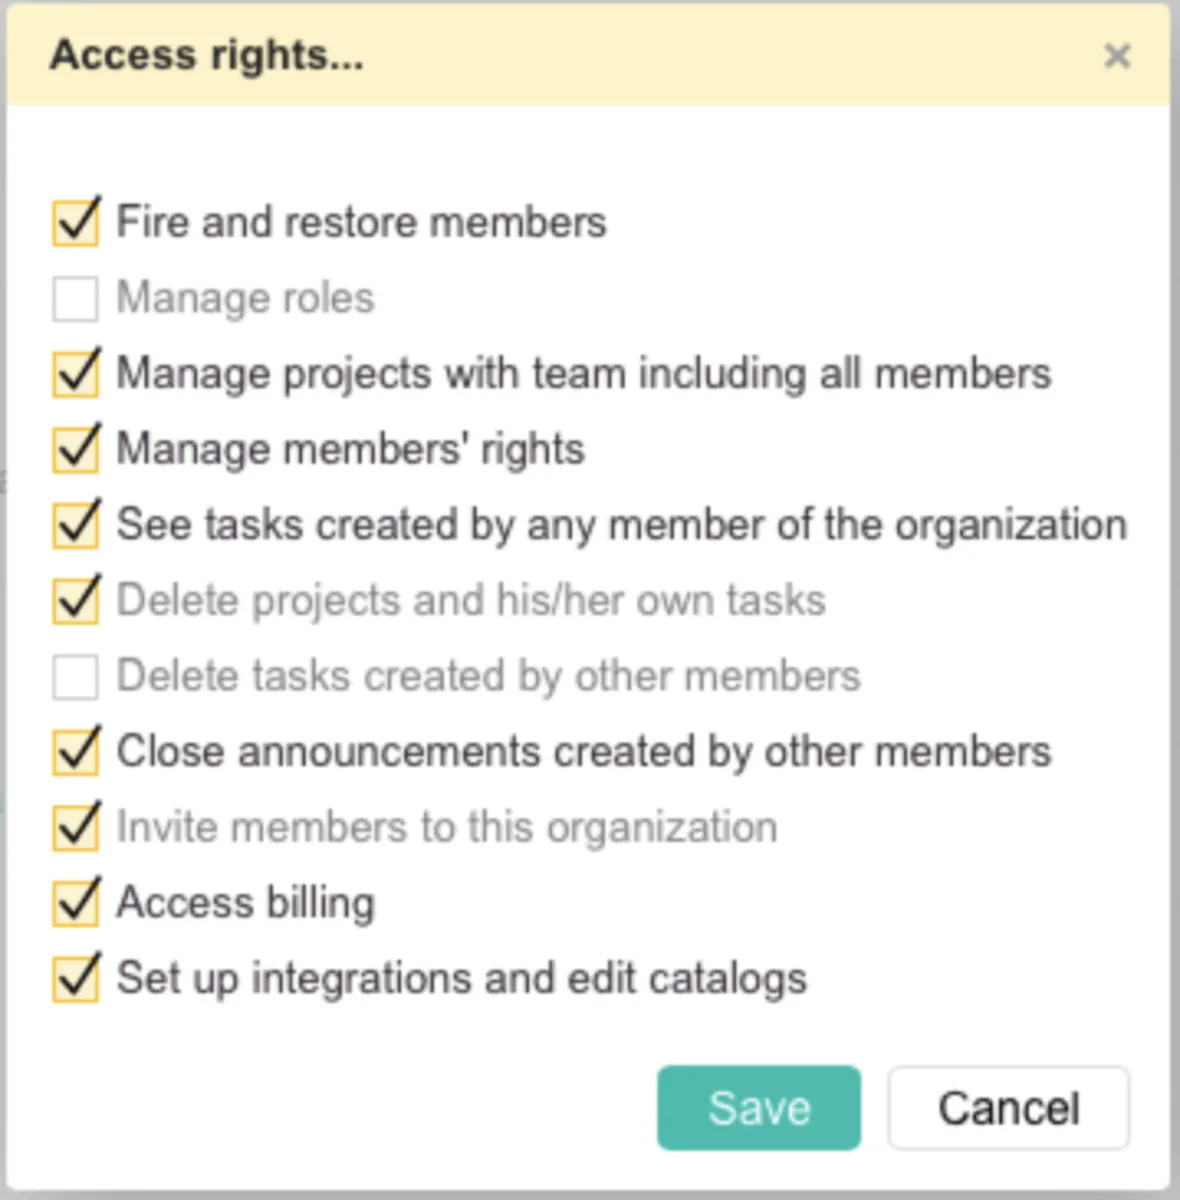
Task: Uncheck Set up integrations and edit catalogs
Action: tap(76, 978)
